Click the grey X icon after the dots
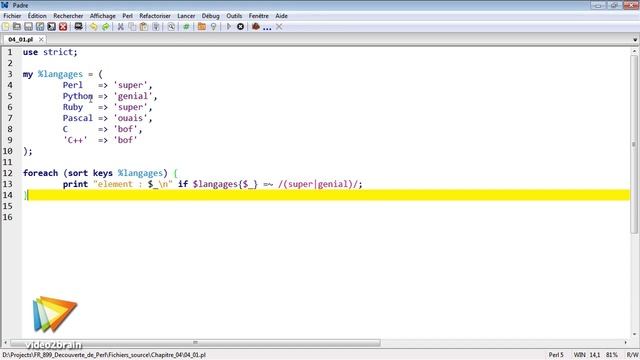 click(279, 27)
